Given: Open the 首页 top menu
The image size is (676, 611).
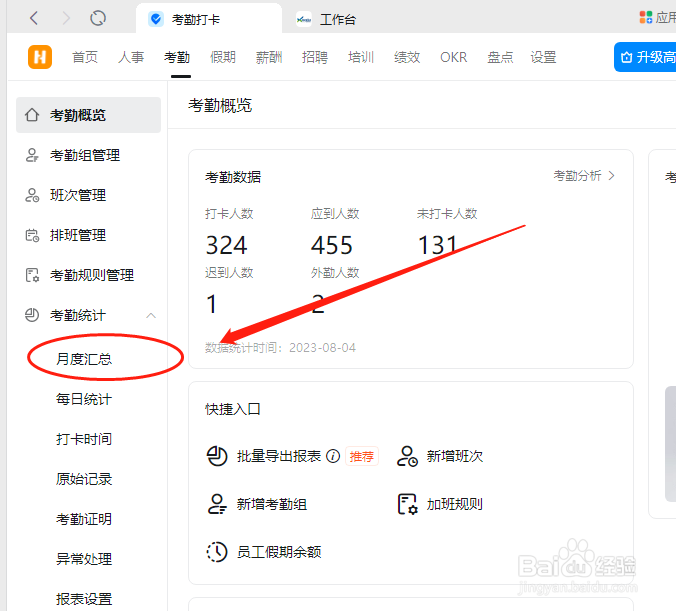Looking at the screenshot, I should coord(85,57).
